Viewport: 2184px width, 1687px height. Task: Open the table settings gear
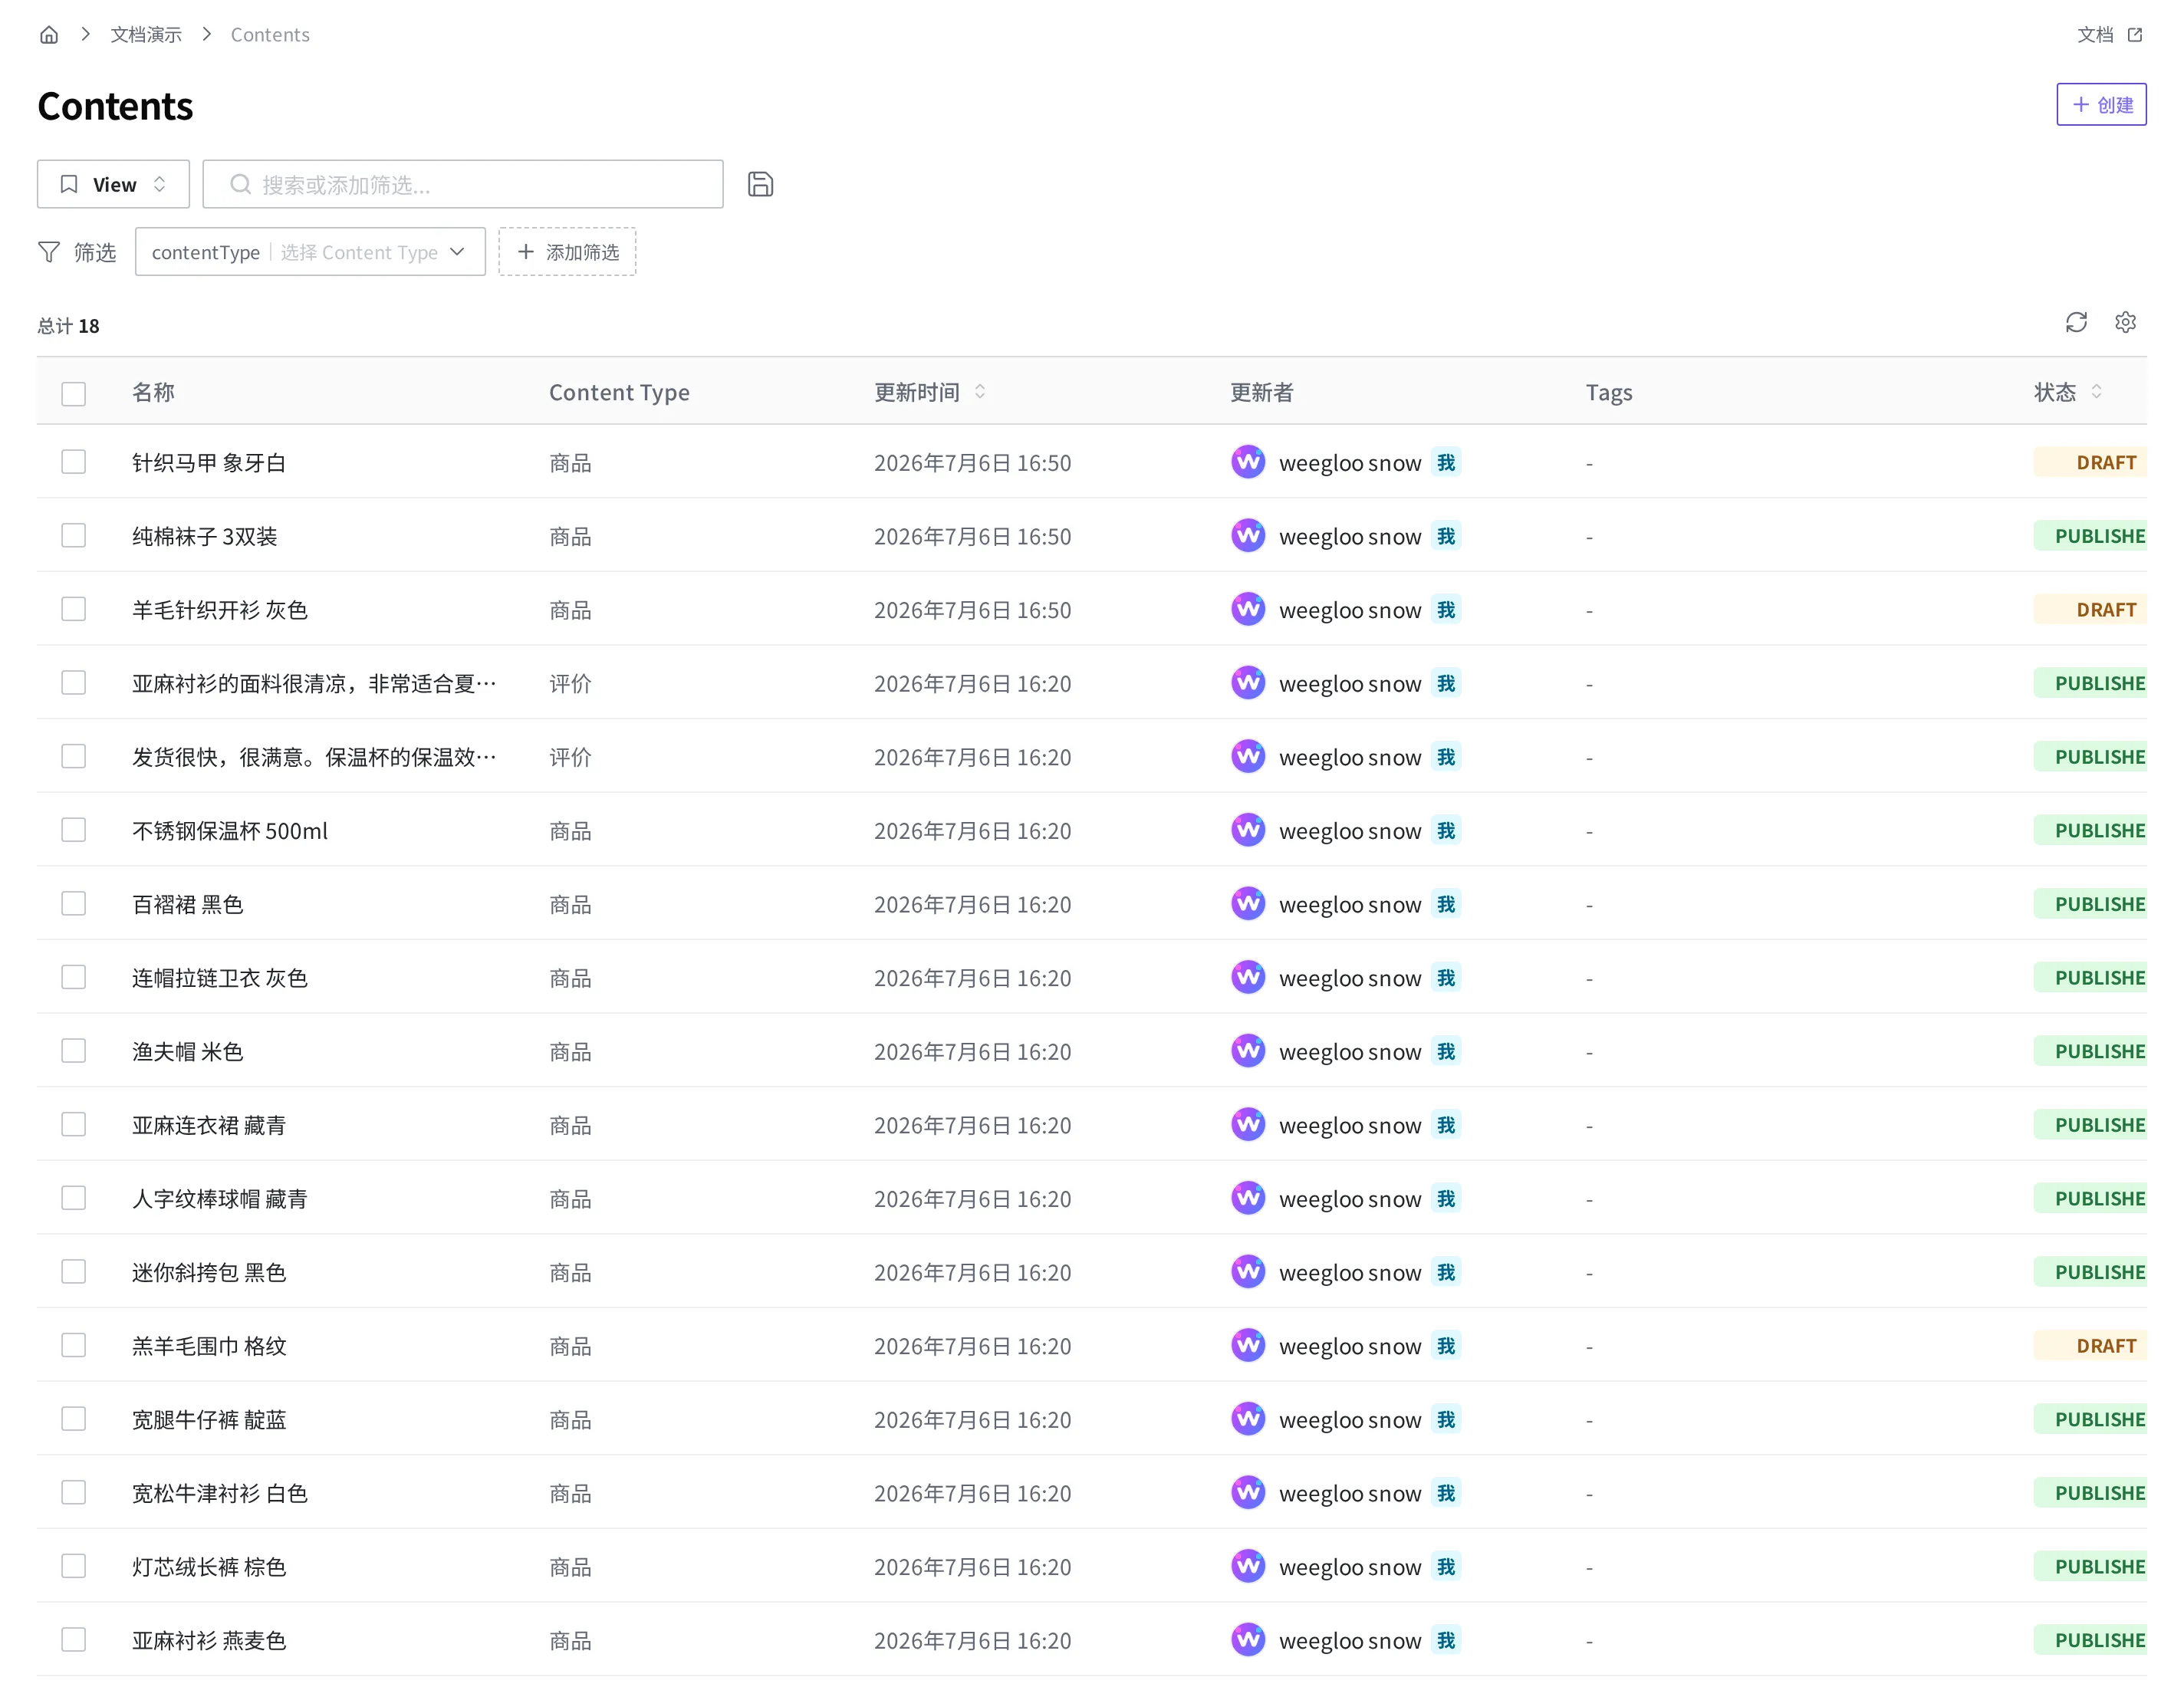(x=2125, y=322)
